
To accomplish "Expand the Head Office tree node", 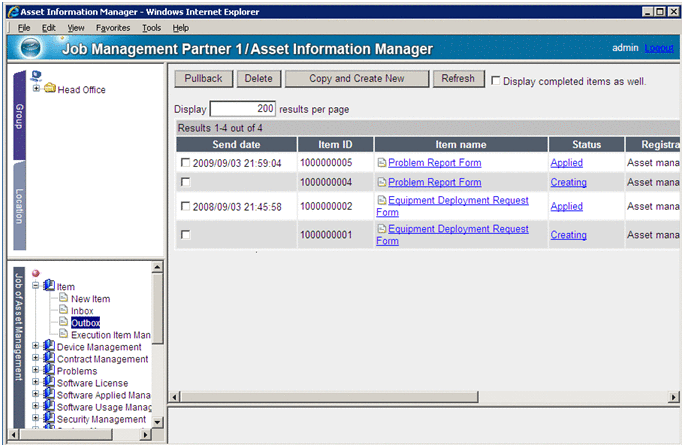I will [37, 89].
